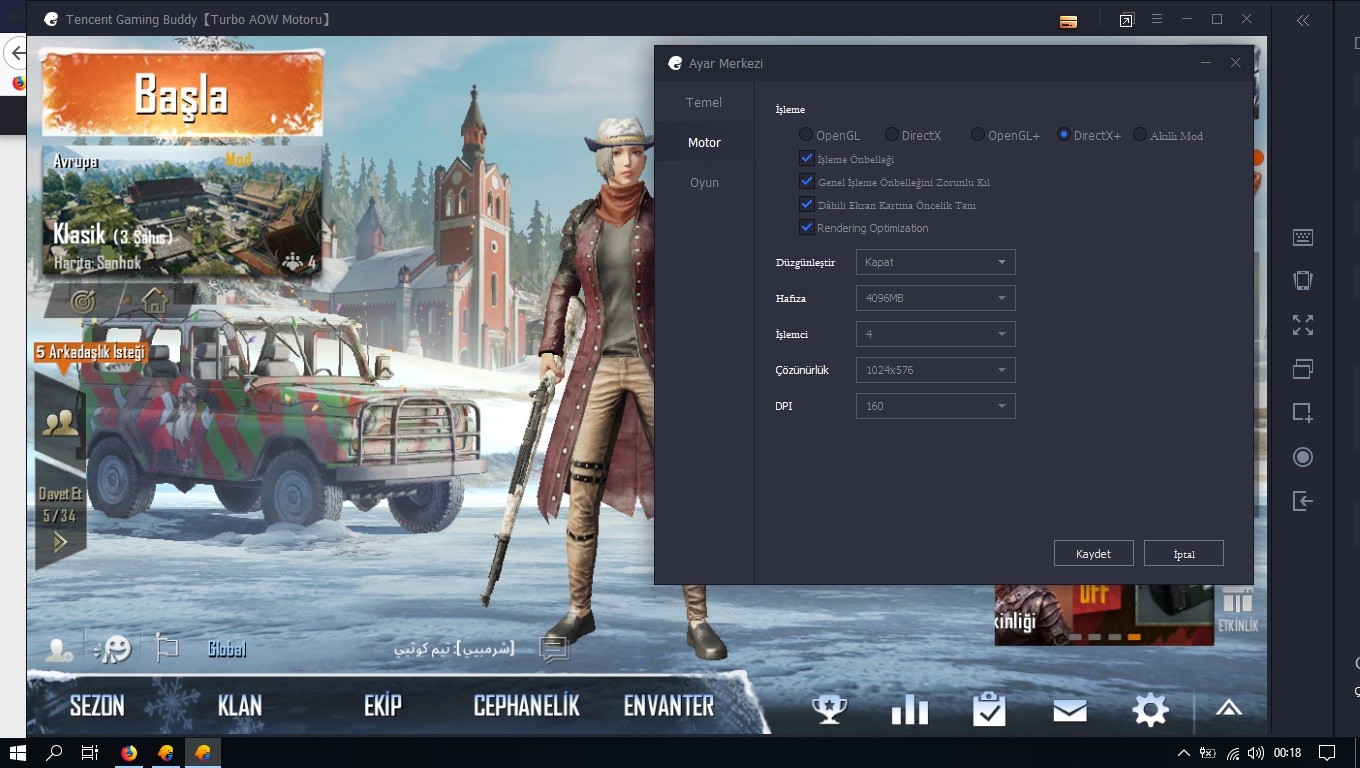This screenshot has height=768, width=1360.
Task: Open the Düzgünleştir dropdown
Action: tap(935, 262)
